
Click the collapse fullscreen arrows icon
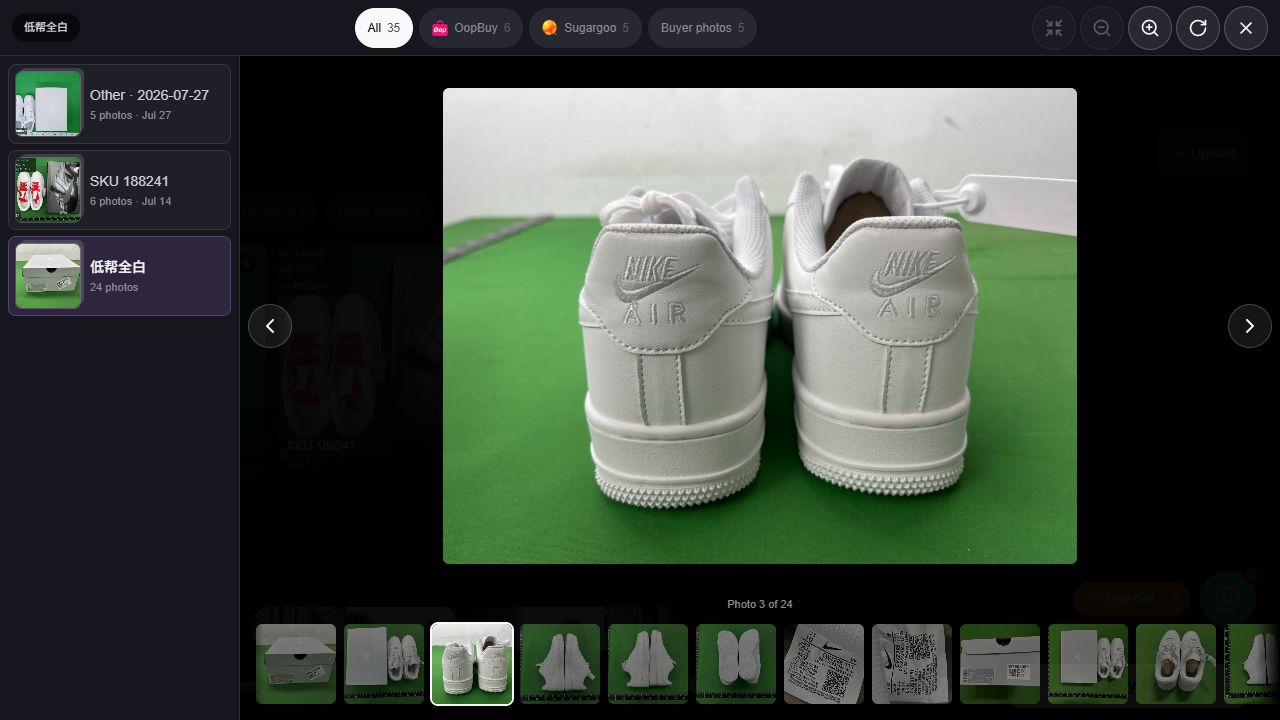pyautogui.click(x=1054, y=28)
